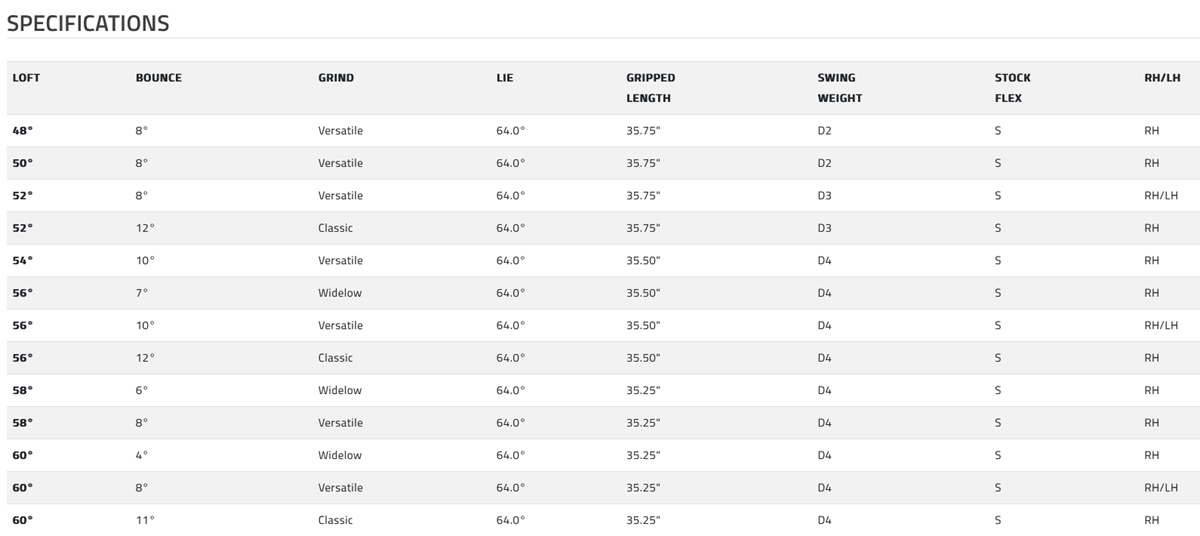1200x536 pixels.
Task: Select the LIE column header
Action: click(x=505, y=78)
